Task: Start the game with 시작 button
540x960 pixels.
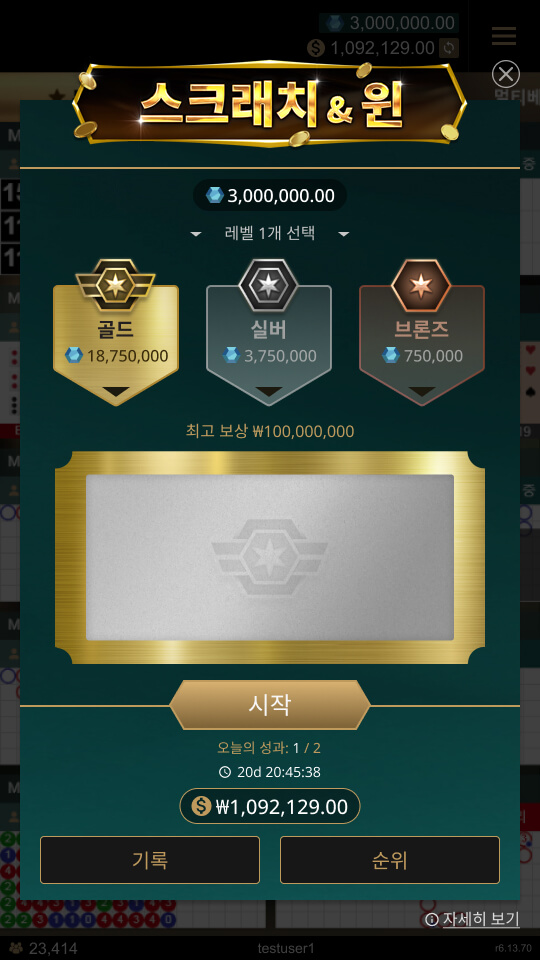Action: 270,705
